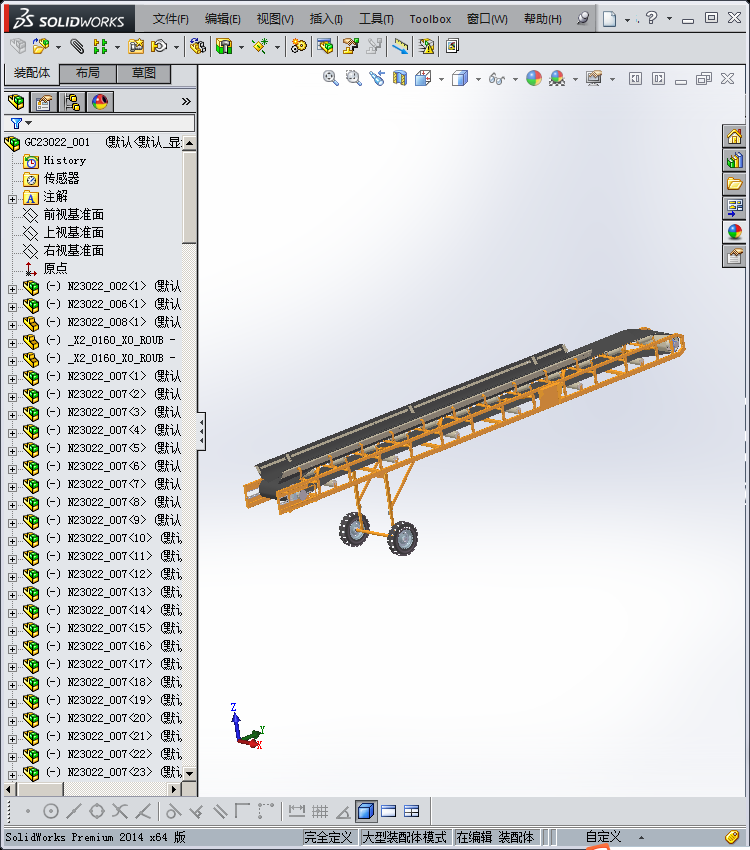Select the 原点 origin item
The height and width of the screenshot is (850, 750).
[x=55, y=268]
